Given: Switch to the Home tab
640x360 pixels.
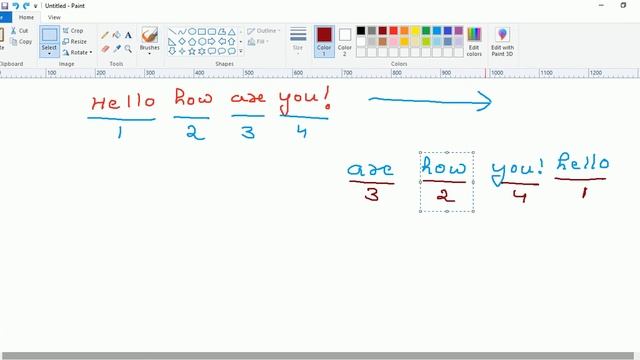Looking at the screenshot, I should point(26,18).
